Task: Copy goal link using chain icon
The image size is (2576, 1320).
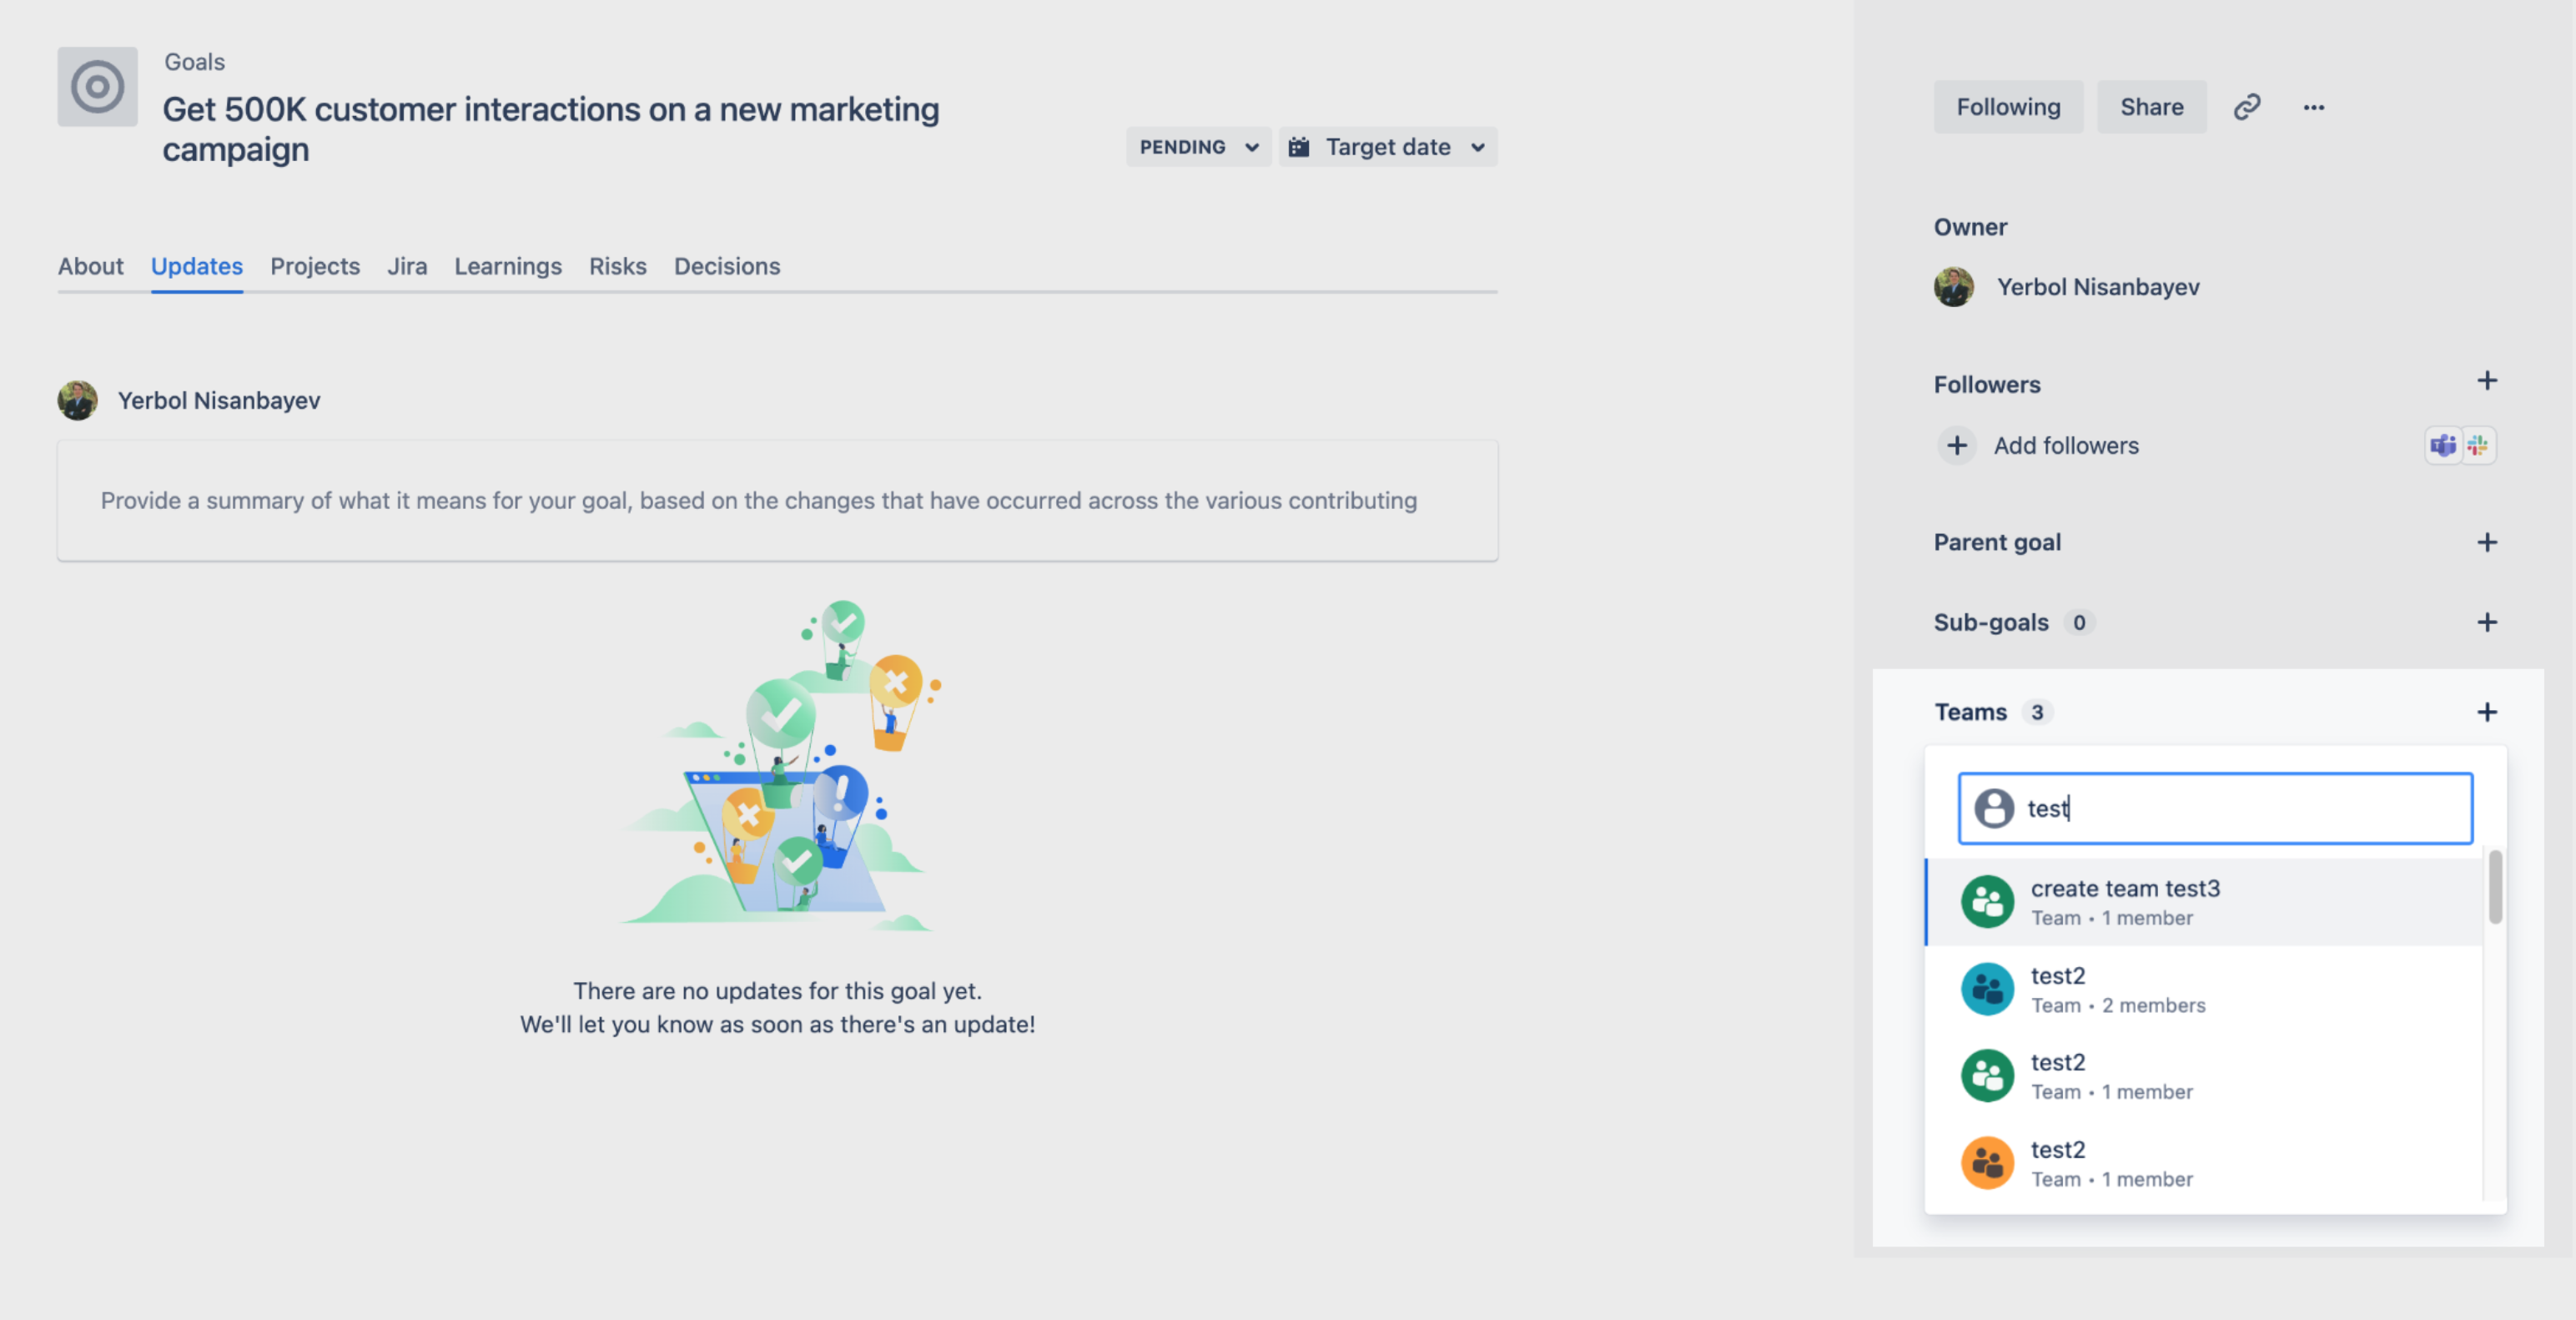Action: [x=2246, y=107]
